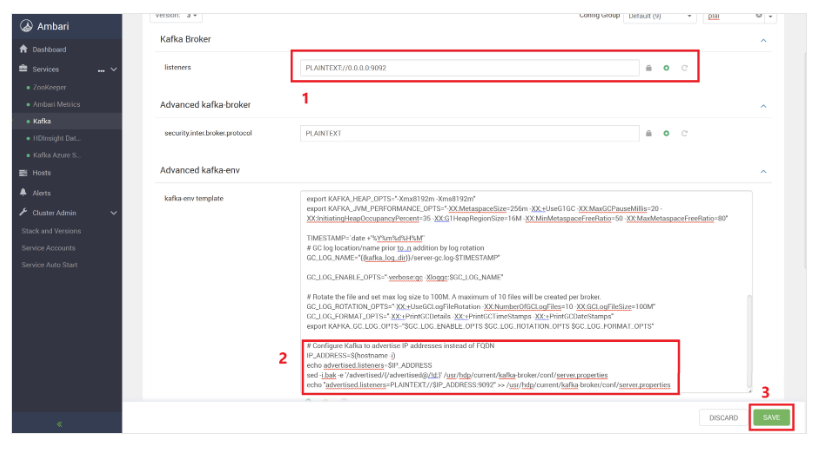Viewport: 822px width, 457px height.
Task: Click the Ambari logo icon
Action: point(26,26)
